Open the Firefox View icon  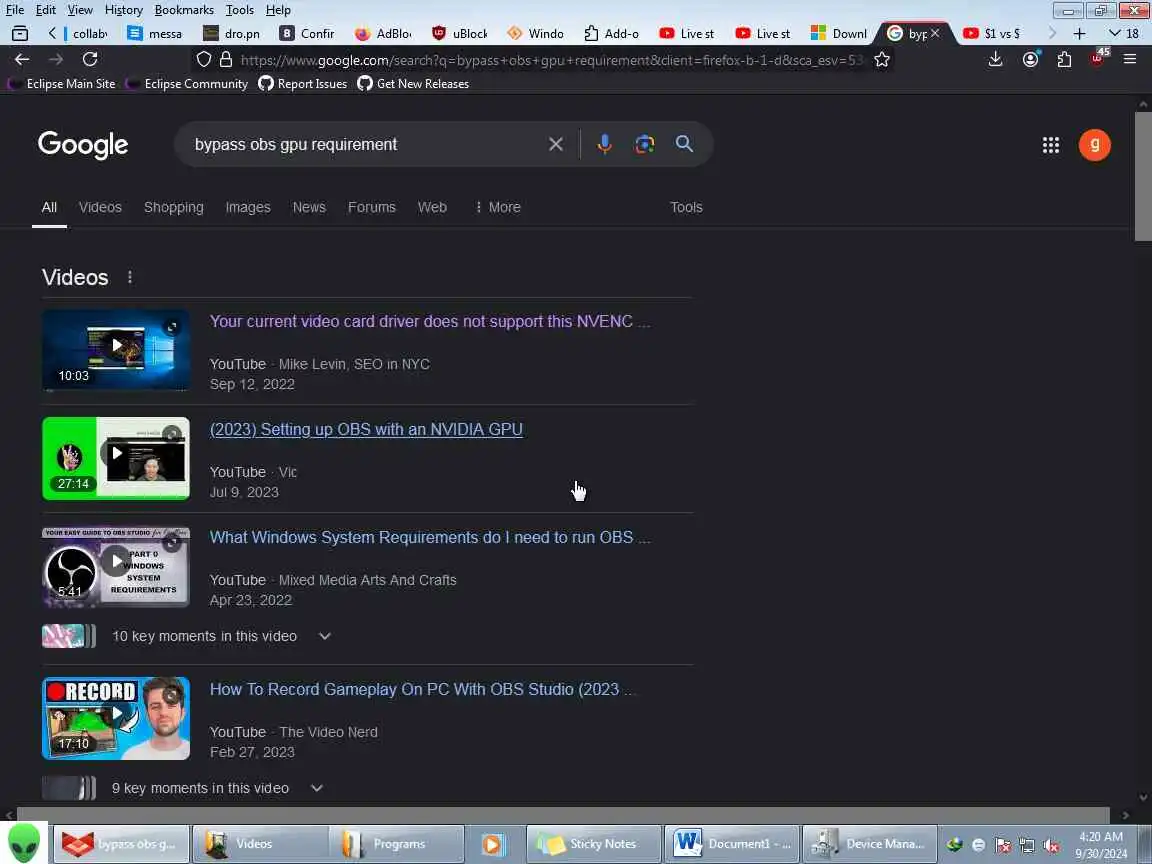[x=20, y=34]
